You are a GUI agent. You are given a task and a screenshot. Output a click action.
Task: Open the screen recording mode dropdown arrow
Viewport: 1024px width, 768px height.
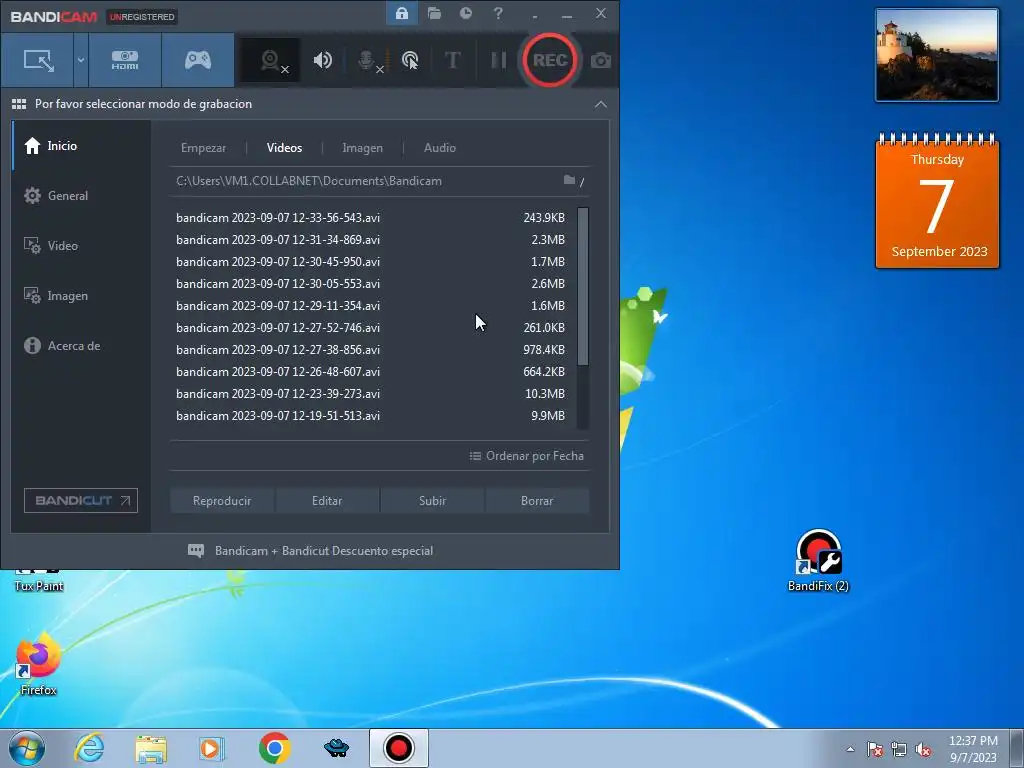click(81, 61)
